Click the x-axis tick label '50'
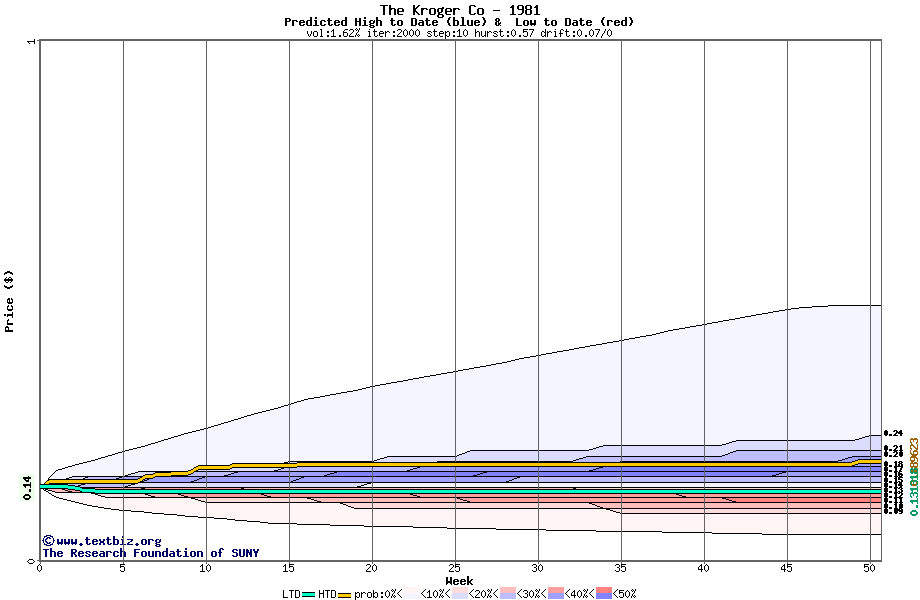920x600 pixels. [x=870, y=568]
